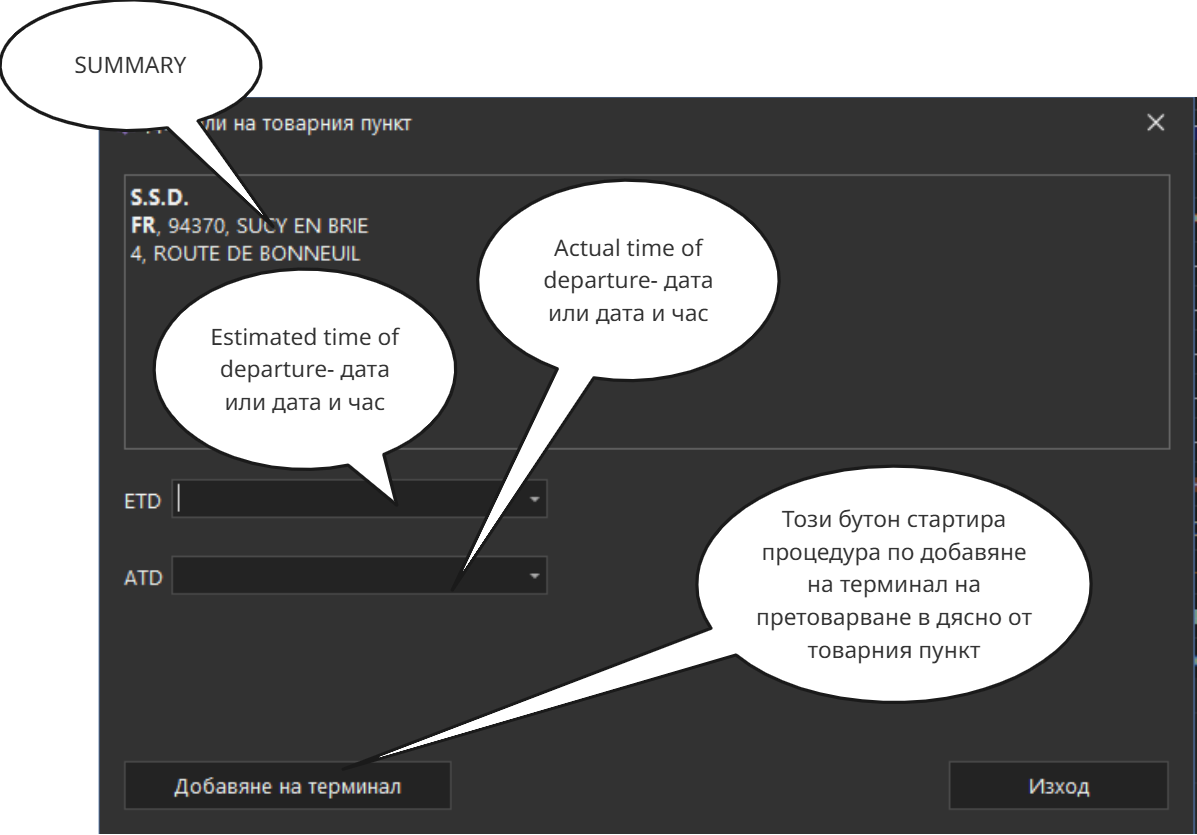
Task: Click the ETD label
Action: point(142,501)
